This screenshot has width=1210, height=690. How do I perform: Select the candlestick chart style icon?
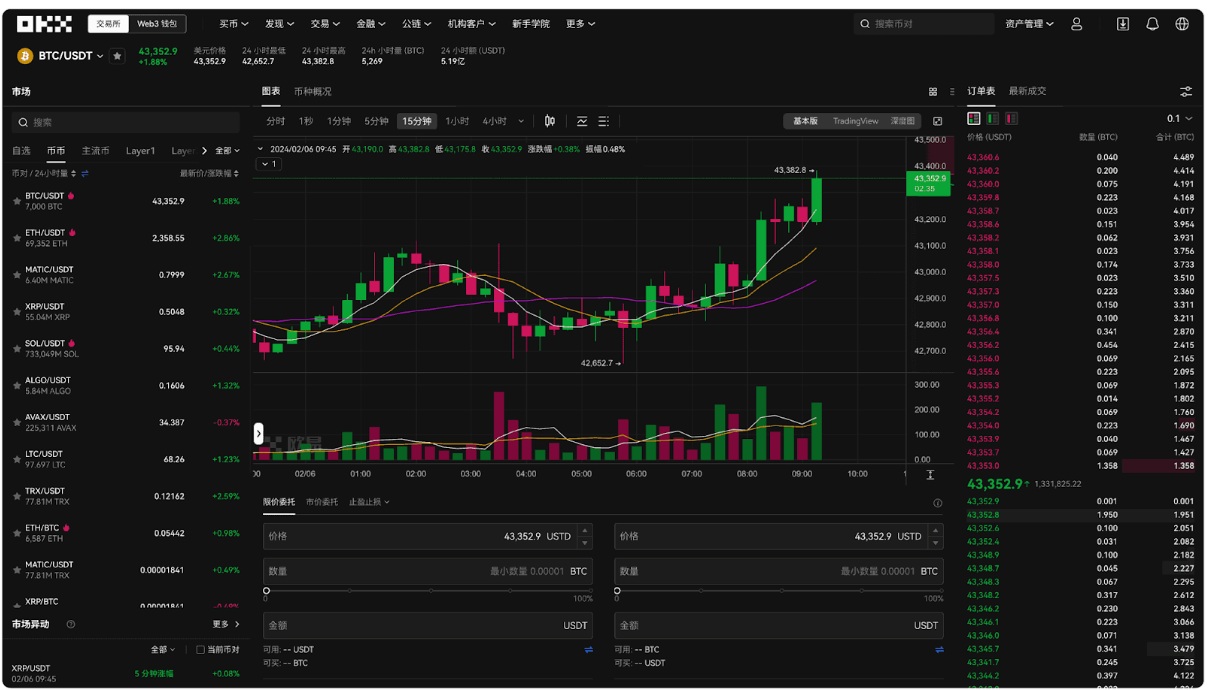pyautogui.click(x=549, y=120)
